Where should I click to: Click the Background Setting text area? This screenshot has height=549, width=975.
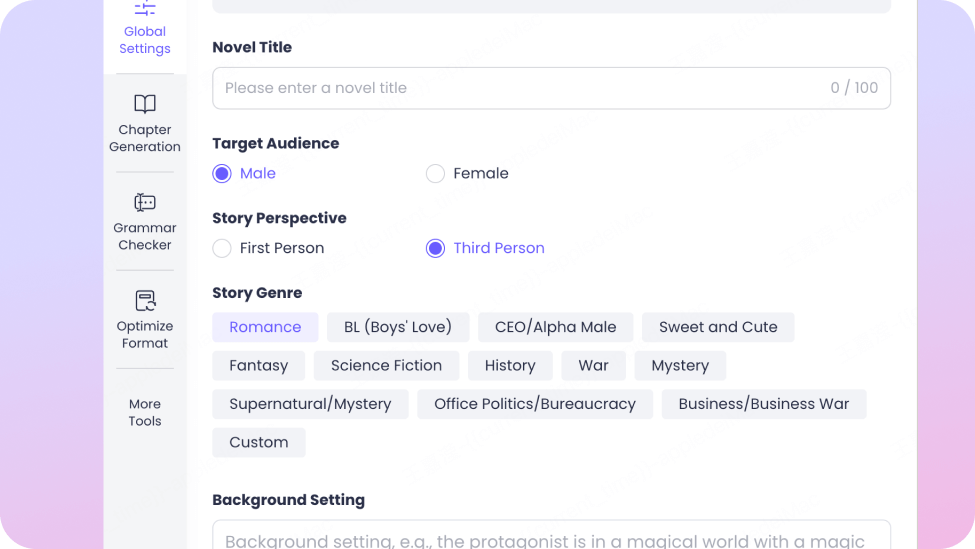[551, 538]
